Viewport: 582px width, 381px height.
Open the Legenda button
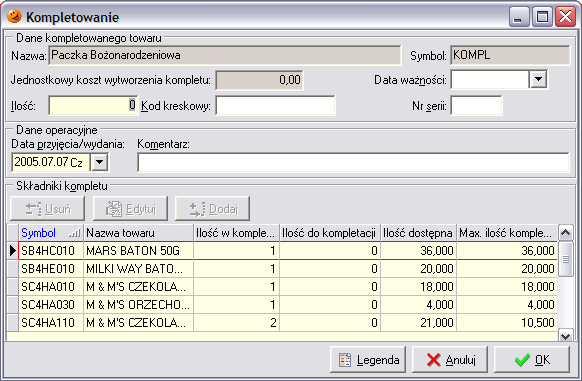(x=368, y=359)
